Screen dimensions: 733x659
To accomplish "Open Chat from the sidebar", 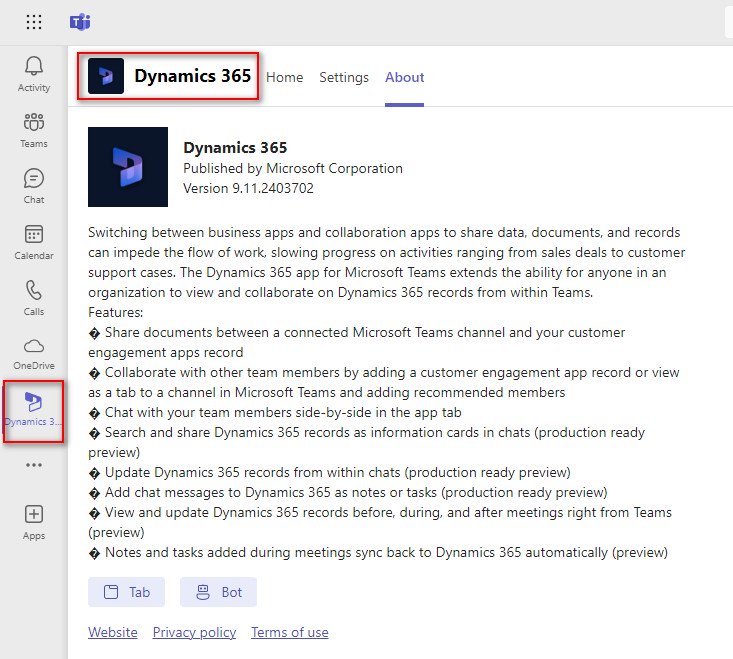I will [34, 186].
